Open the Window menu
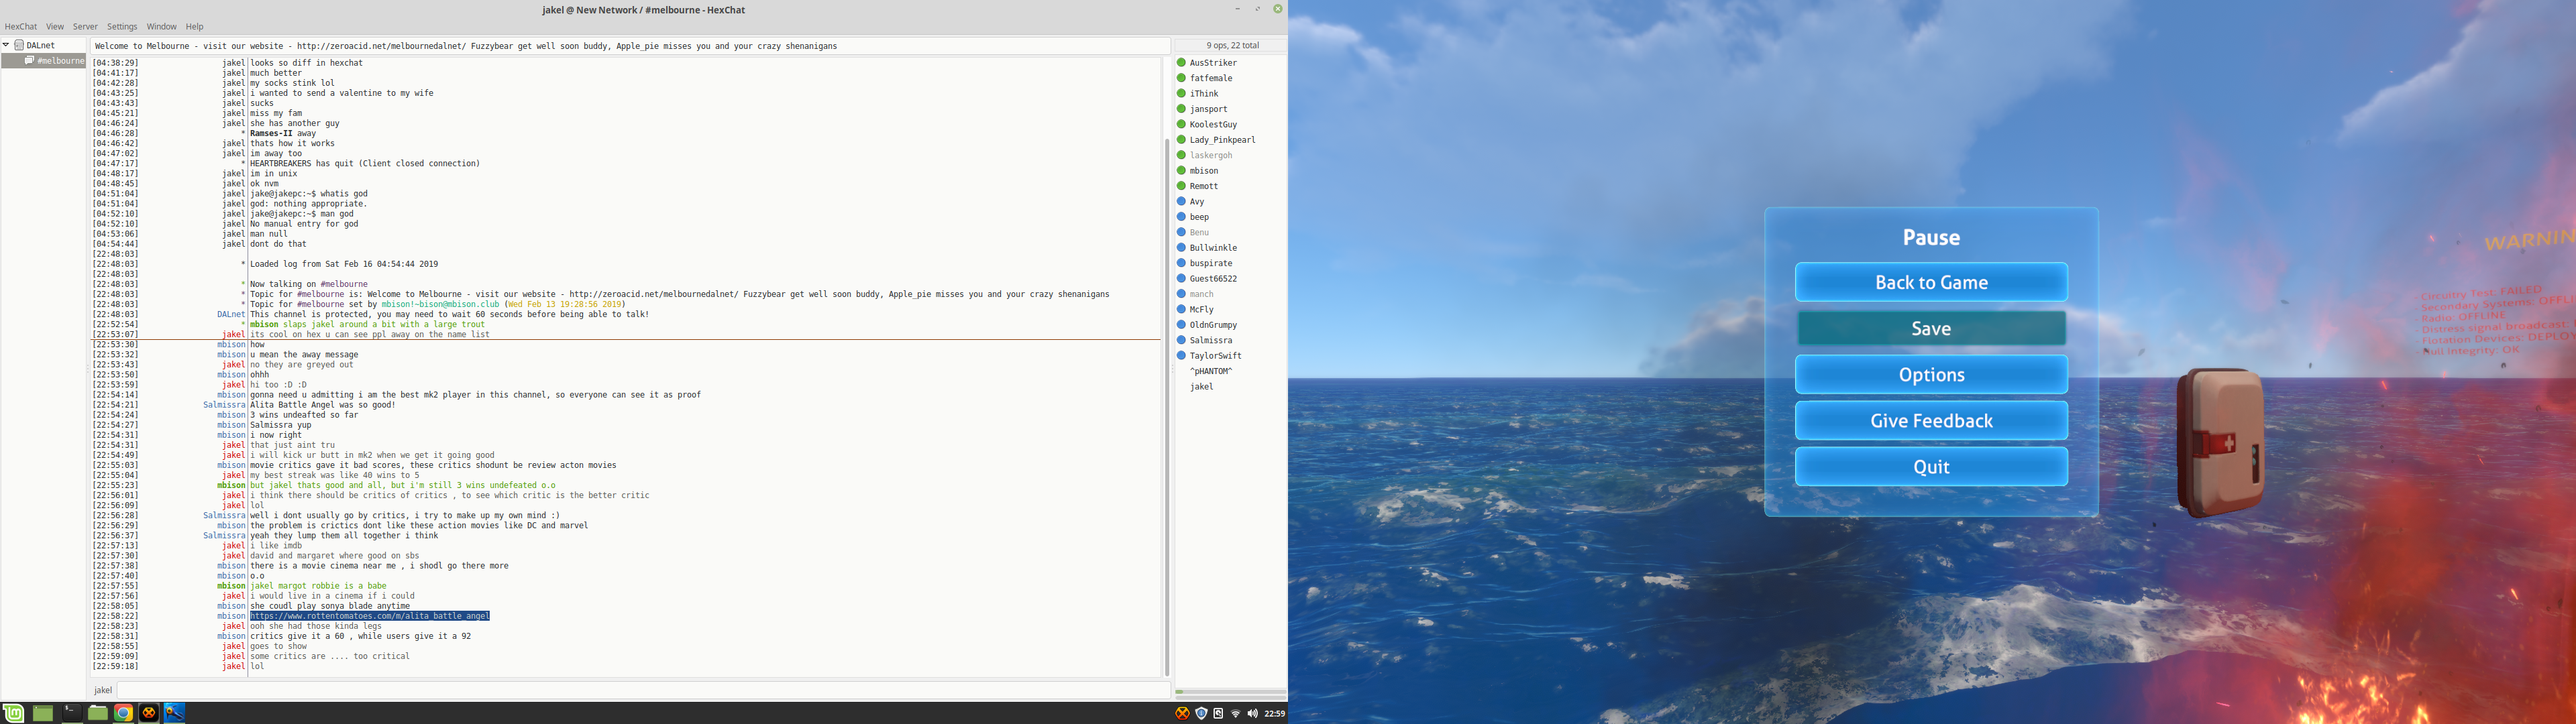Screen dimensions: 2576x724 click(x=161, y=27)
